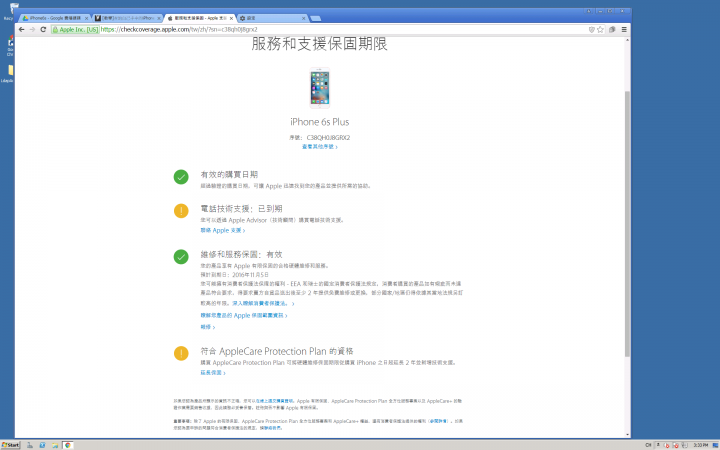Close the iPhone6s Google Drive tab

(x=86, y=18)
